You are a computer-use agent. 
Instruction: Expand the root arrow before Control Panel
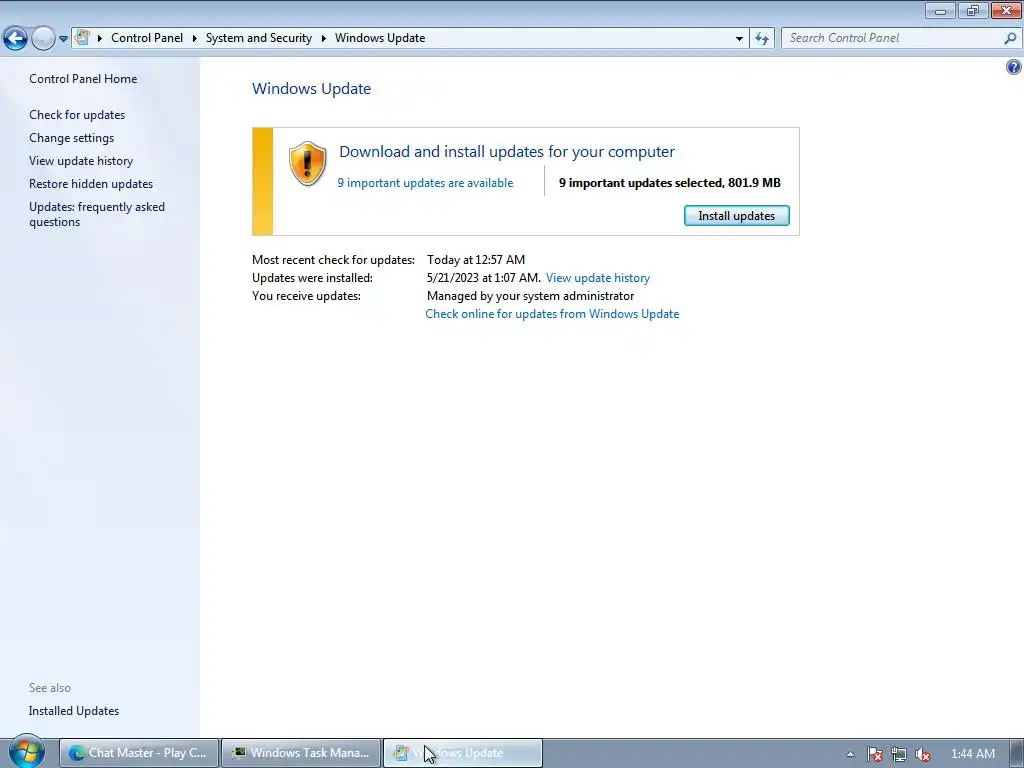click(x=100, y=38)
